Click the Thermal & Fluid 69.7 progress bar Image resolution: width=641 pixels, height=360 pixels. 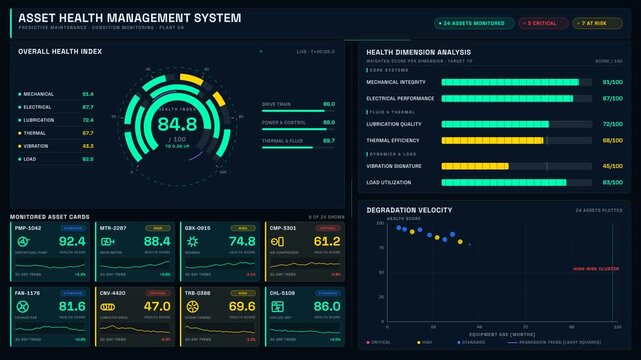[298, 148]
